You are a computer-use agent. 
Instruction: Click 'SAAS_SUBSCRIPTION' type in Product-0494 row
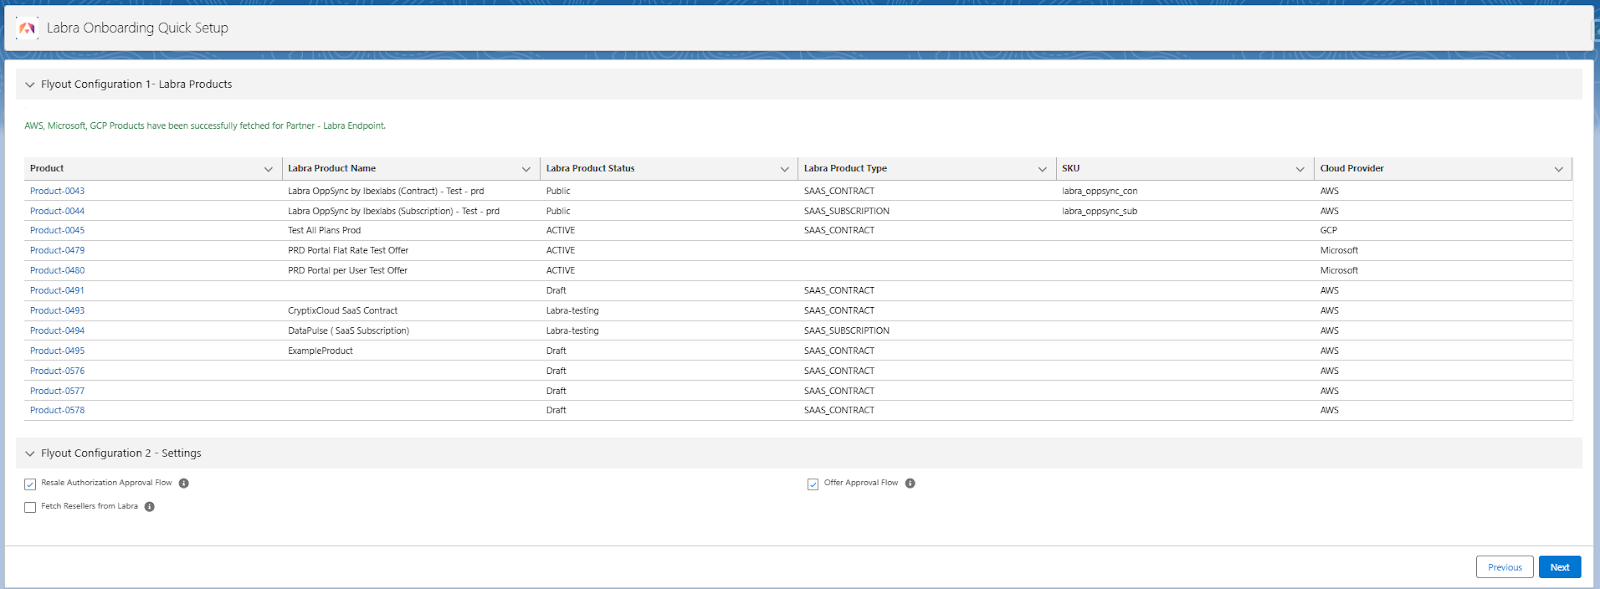pyautogui.click(x=847, y=331)
